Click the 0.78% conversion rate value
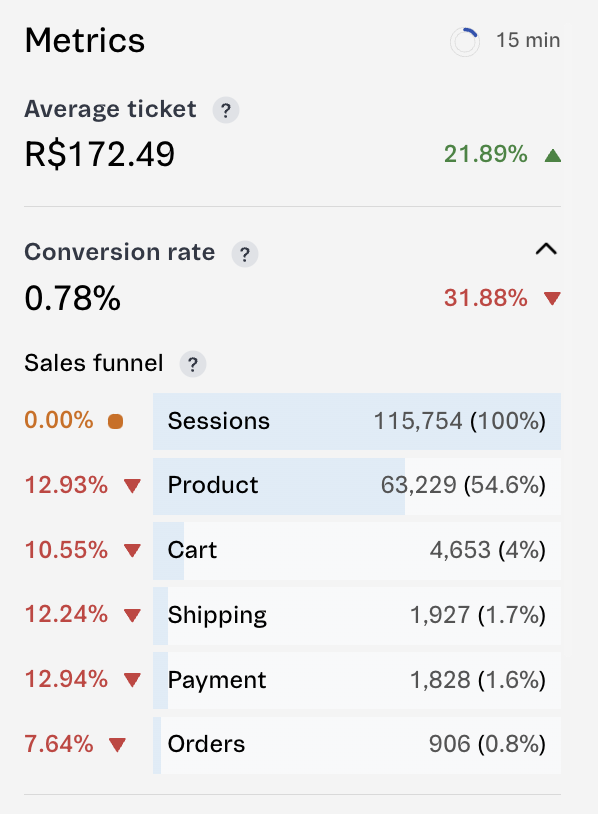Viewport: 598px width, 814px height. [x=73, y=299]
